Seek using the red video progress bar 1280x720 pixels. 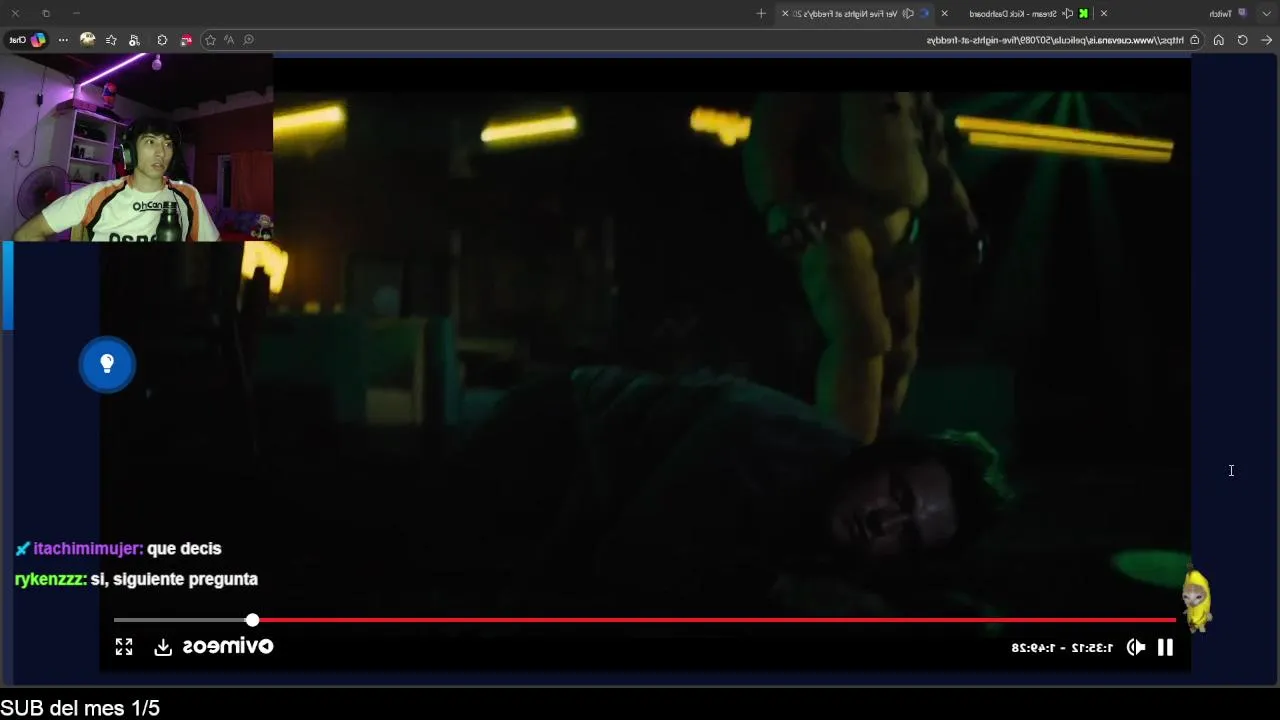(714, 620)
